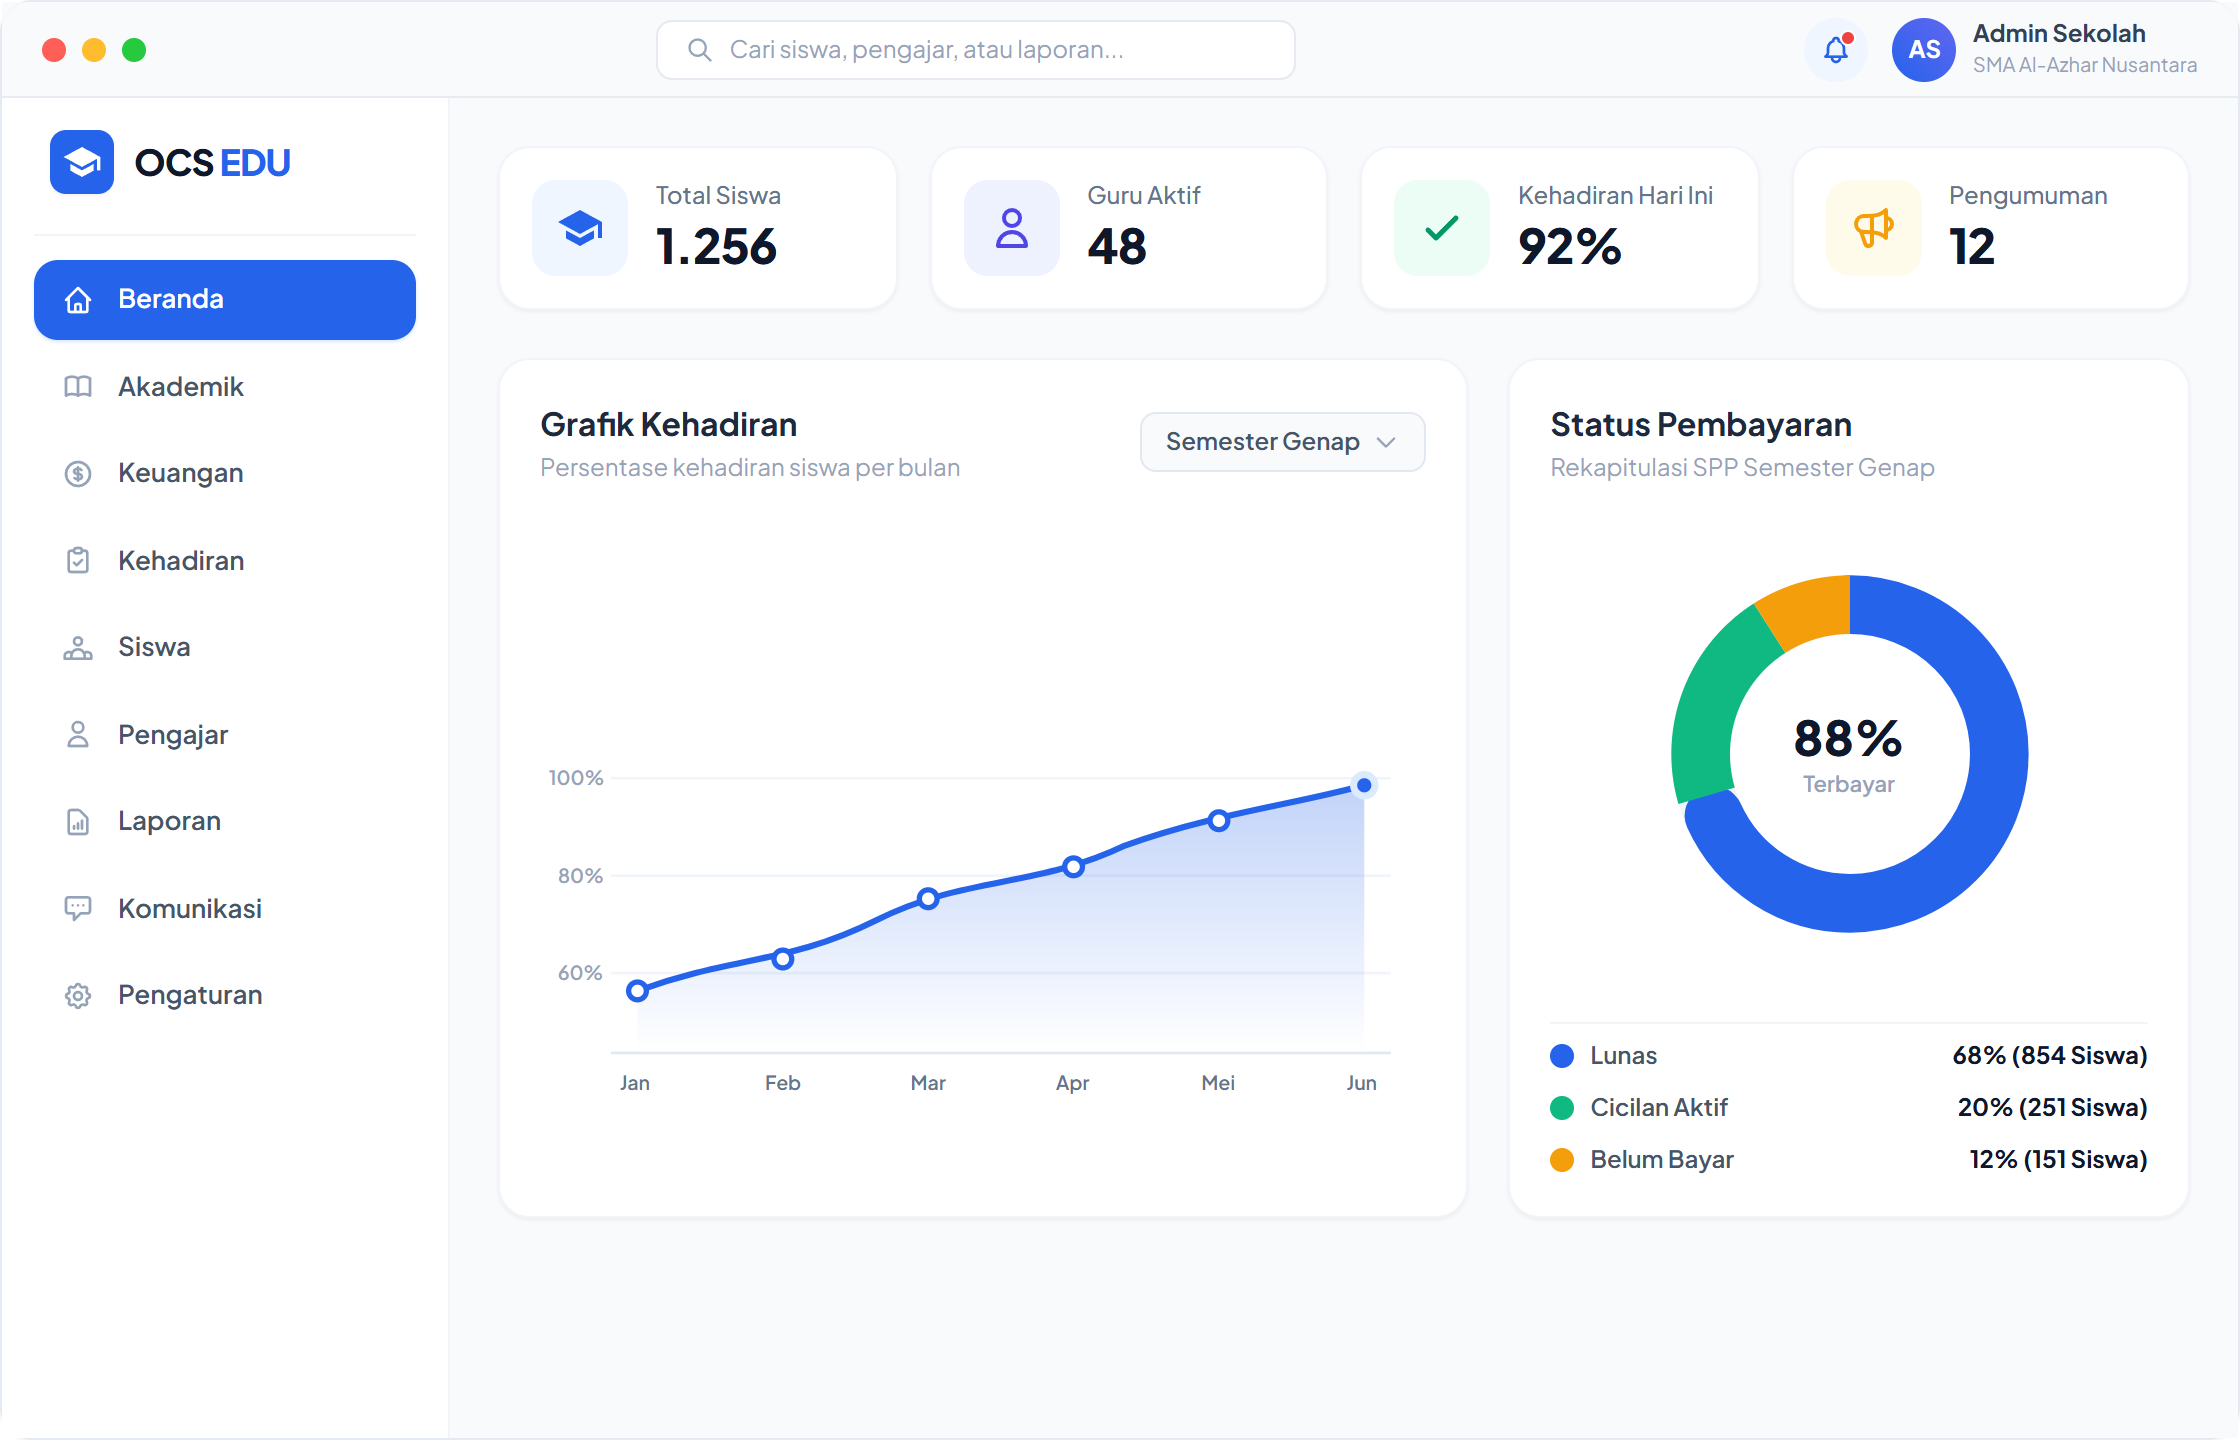
Task: Click the Total Siswa graduation cap icon
Action: click(580, 228)
